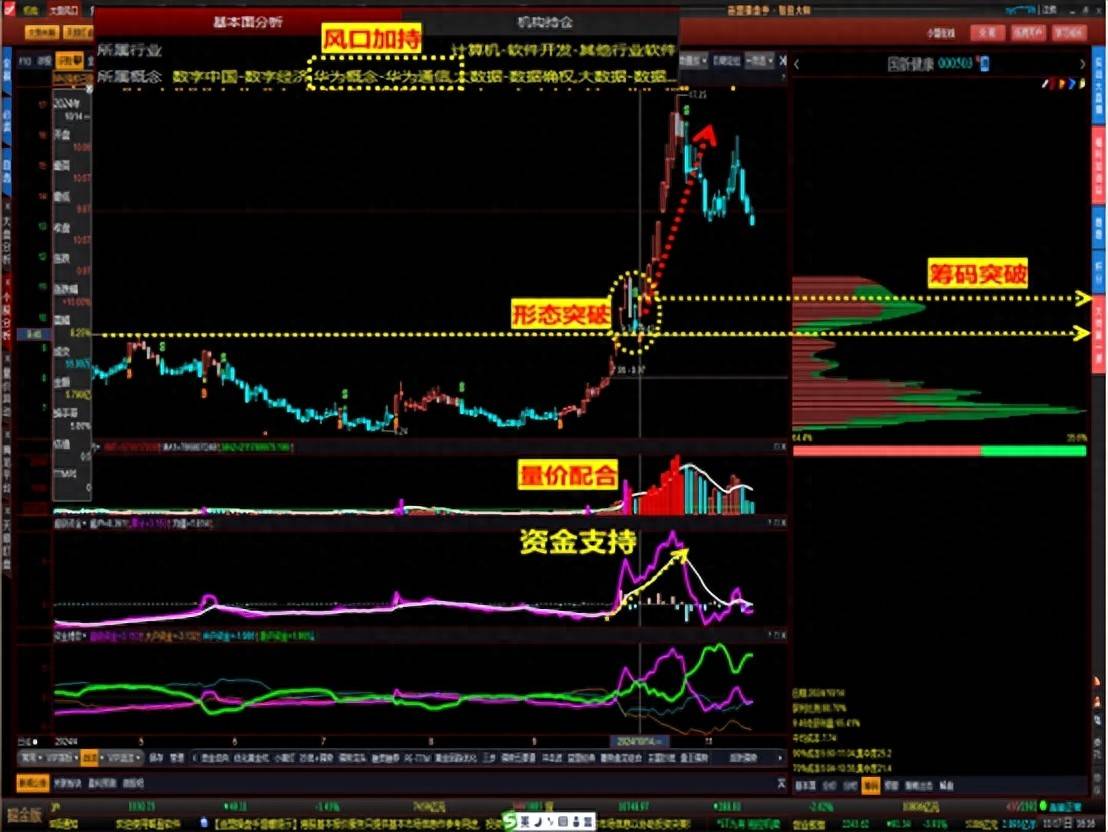The width and height of the screenshot is (1108, 832).
Task: Open the 机构持仓 tab
Action: click(x=544, y=23)
